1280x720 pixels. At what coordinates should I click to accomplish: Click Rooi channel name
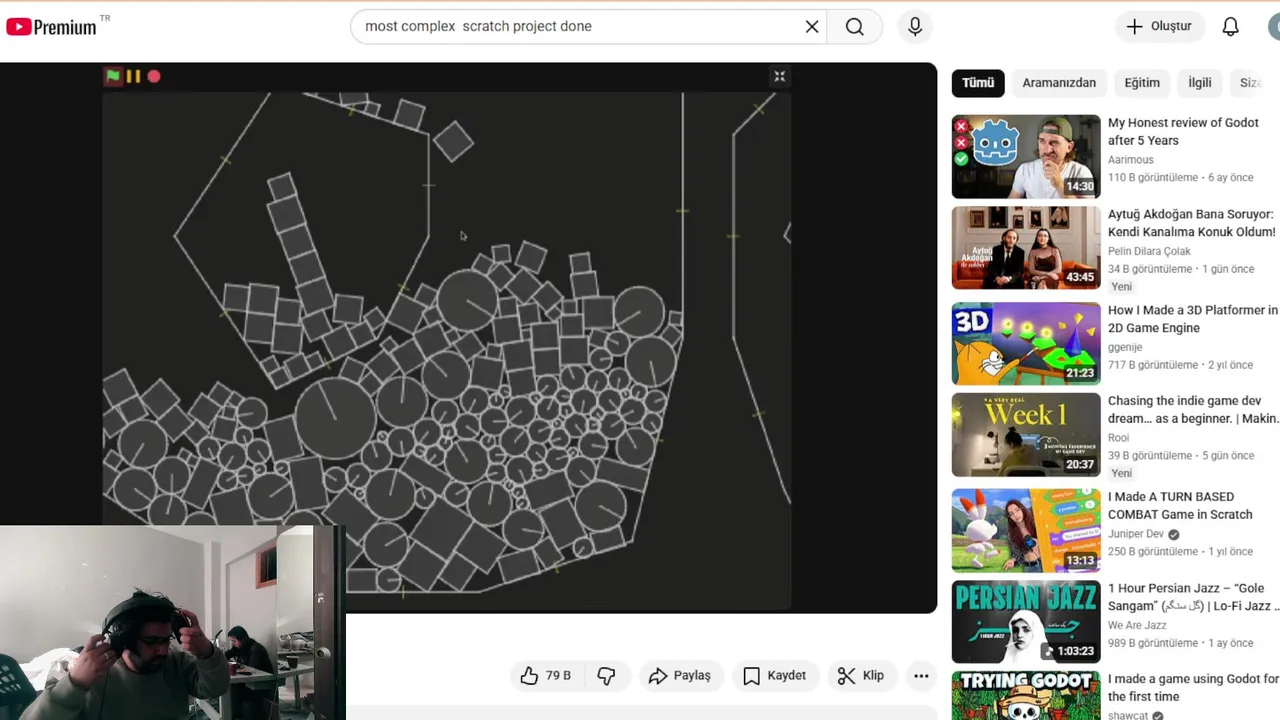pos(1119,438)
